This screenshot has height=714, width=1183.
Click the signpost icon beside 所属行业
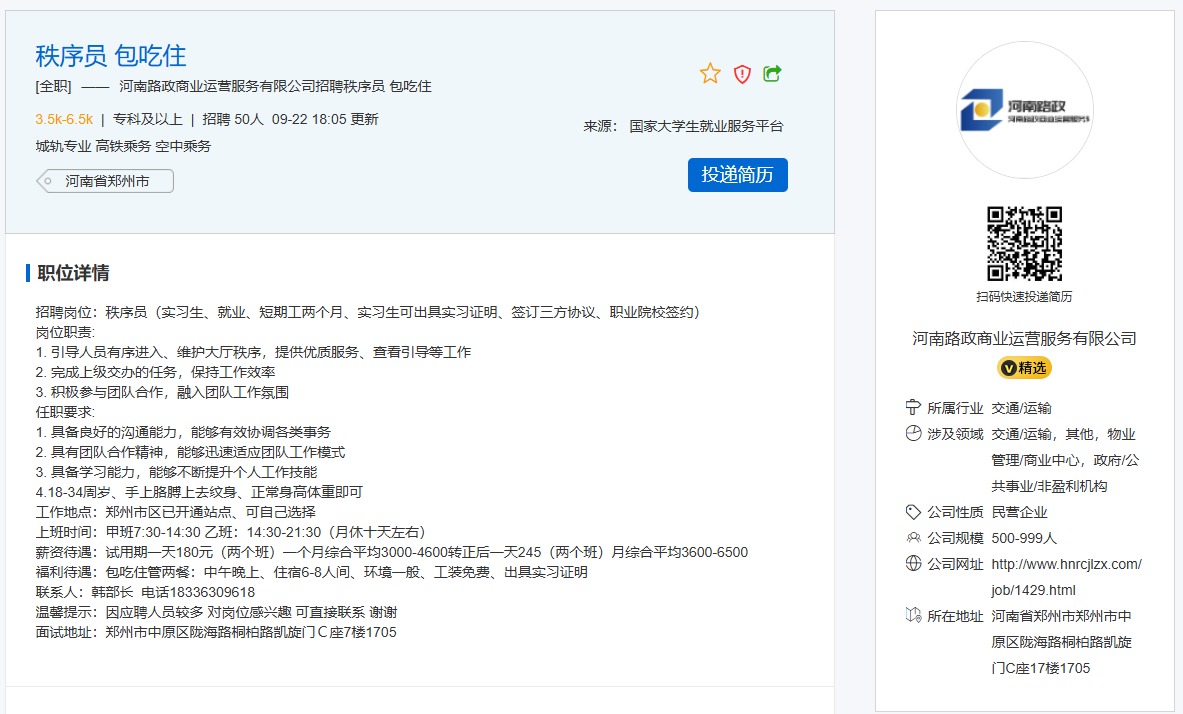912,408
